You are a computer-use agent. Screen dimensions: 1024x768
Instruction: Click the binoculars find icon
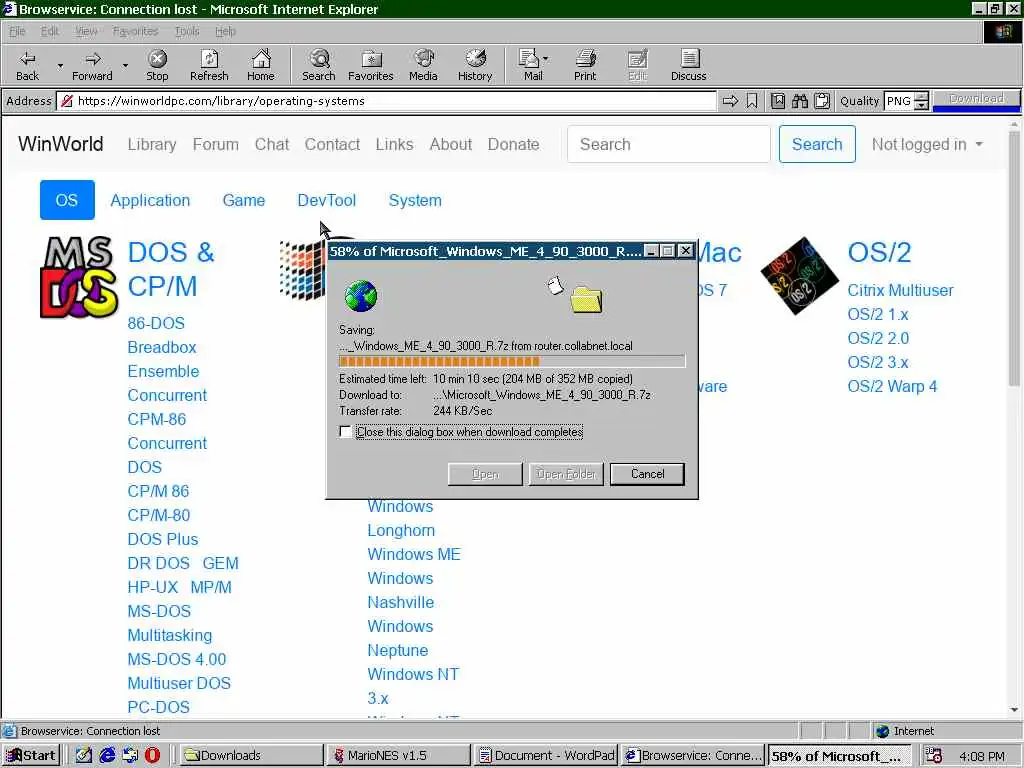tap(800, 101)
